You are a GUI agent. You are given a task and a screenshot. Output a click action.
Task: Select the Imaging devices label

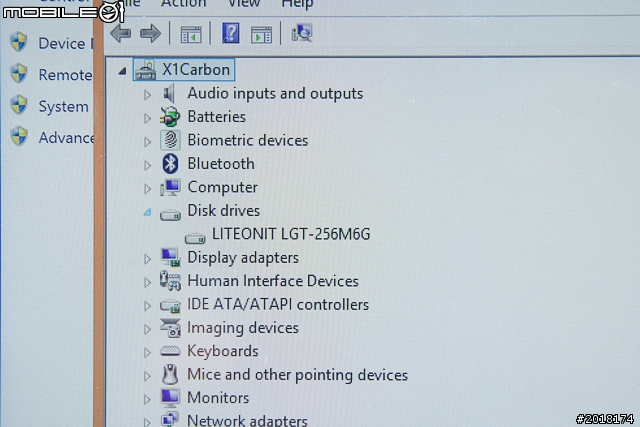tap(243, 328)
